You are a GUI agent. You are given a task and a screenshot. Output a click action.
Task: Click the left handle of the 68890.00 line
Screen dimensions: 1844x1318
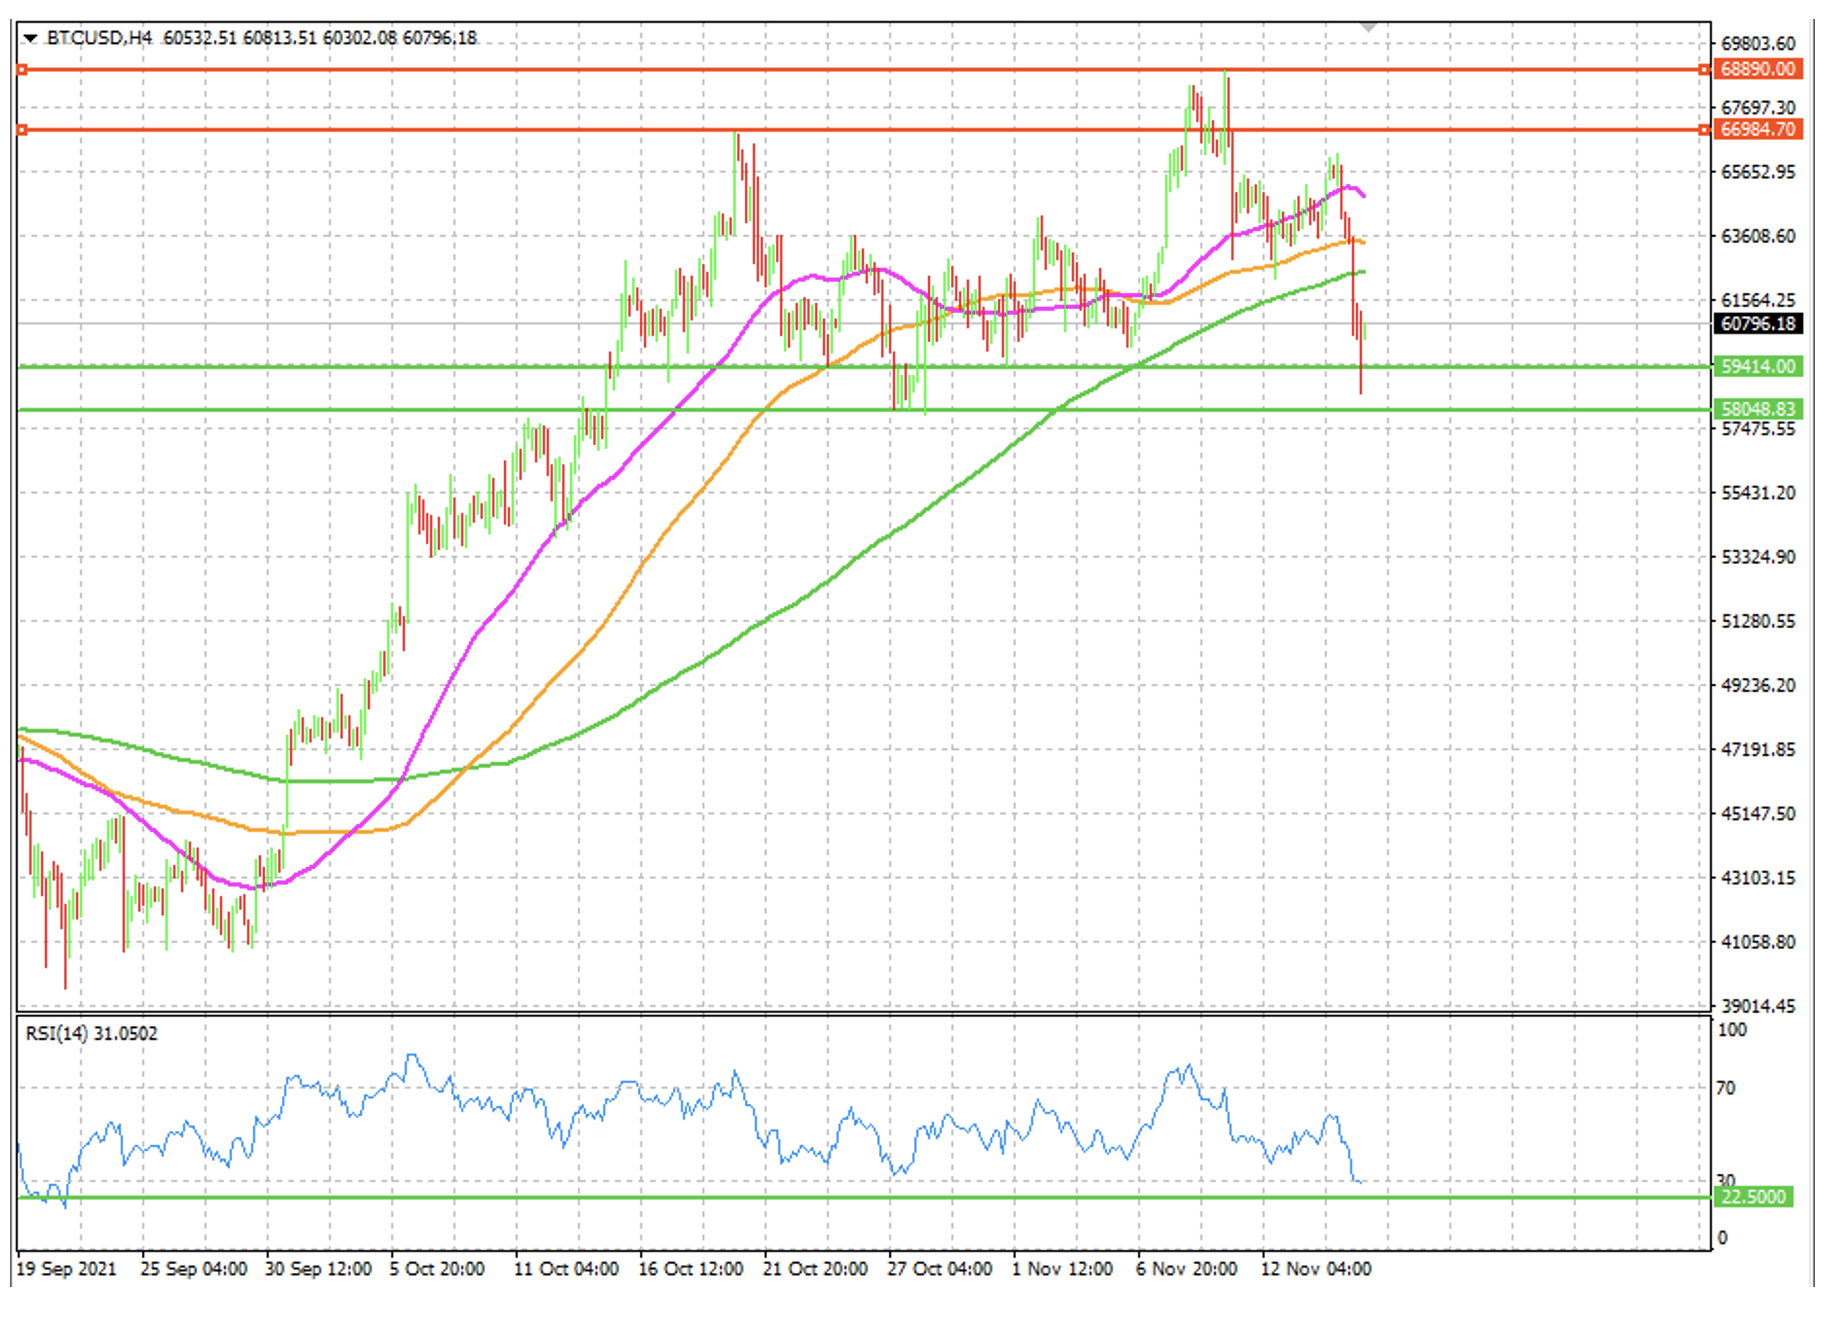22,69
